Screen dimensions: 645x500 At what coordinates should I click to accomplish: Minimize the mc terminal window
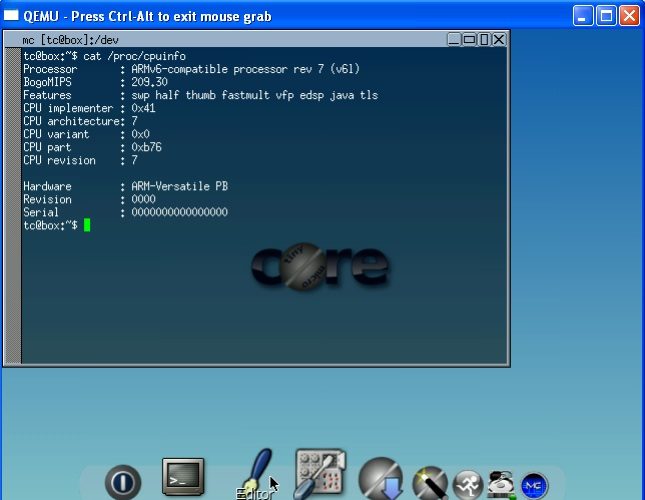click(455, 39)
